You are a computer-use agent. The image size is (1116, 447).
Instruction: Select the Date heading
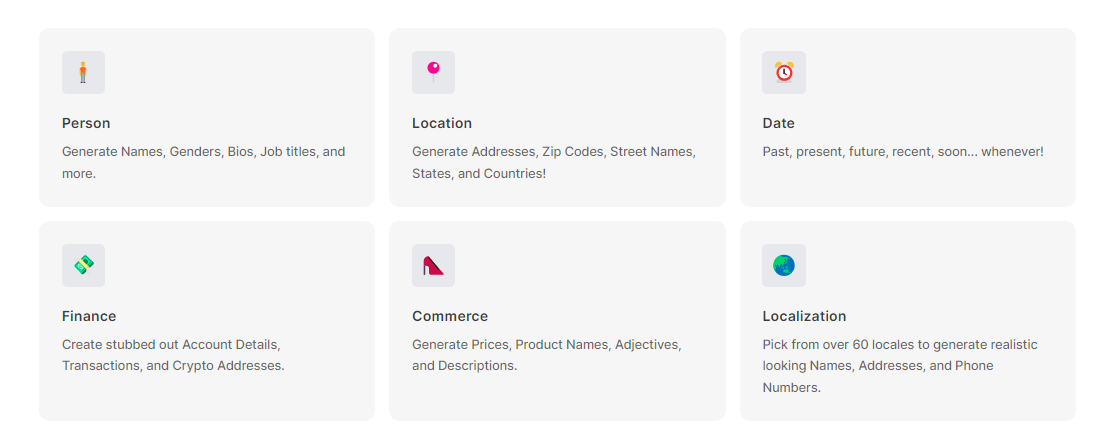tap(779, 123)
